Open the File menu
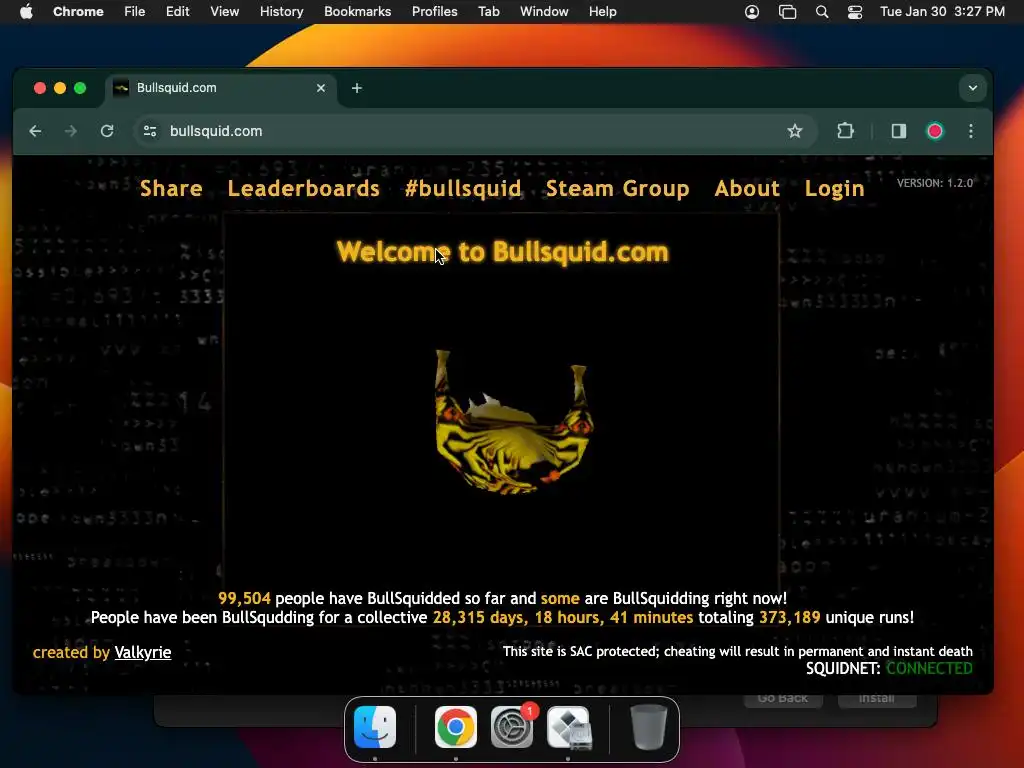This screenshot has width=1024, height=768. coord(135,12)
